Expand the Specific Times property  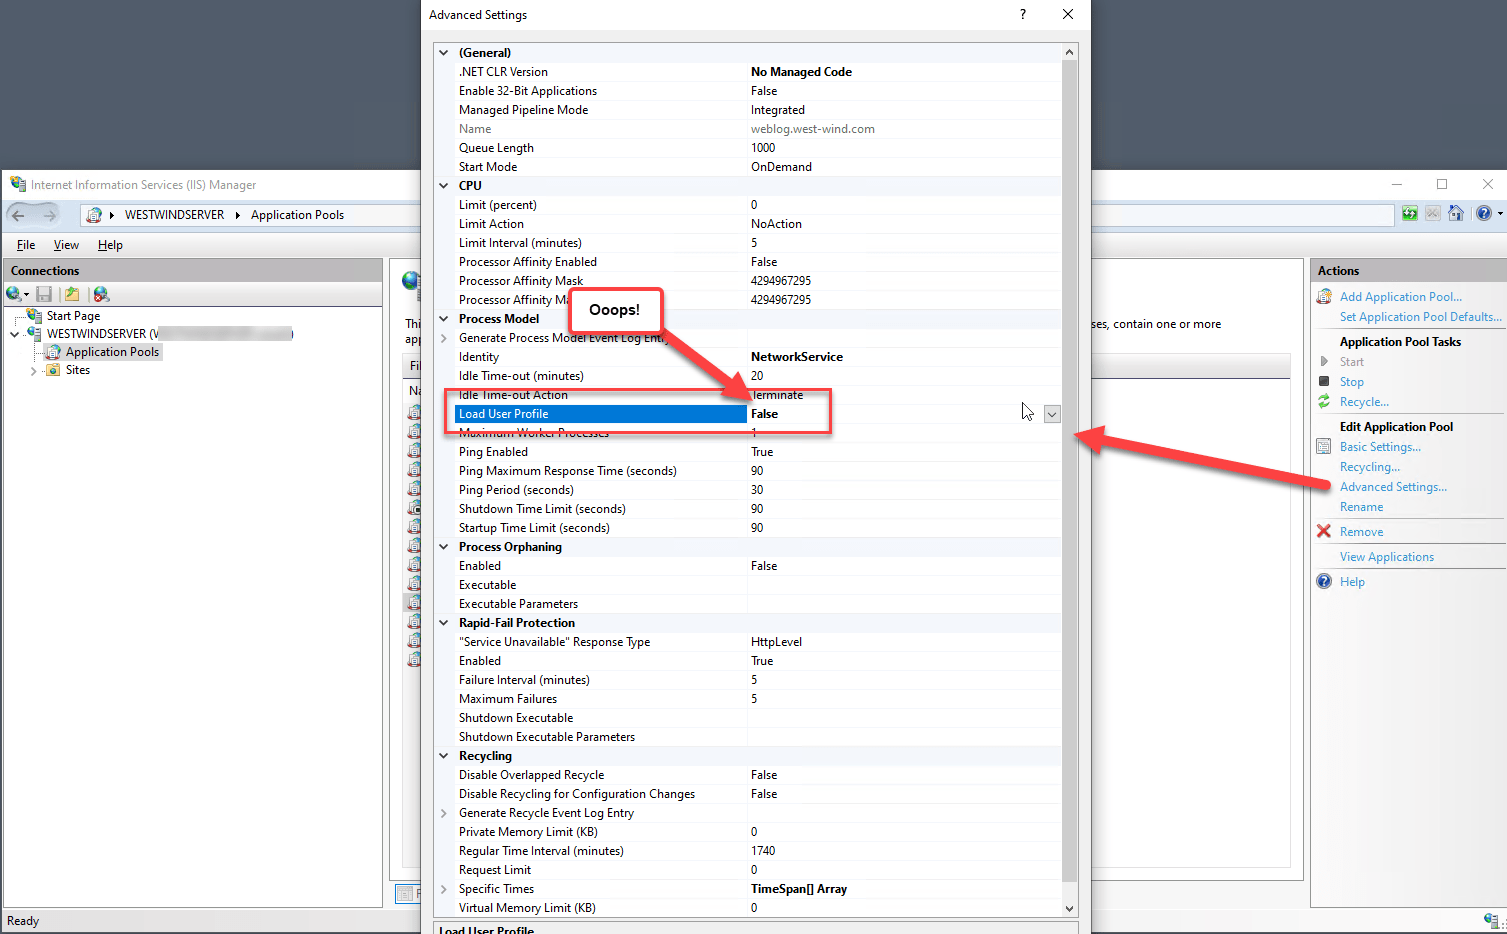444,889
